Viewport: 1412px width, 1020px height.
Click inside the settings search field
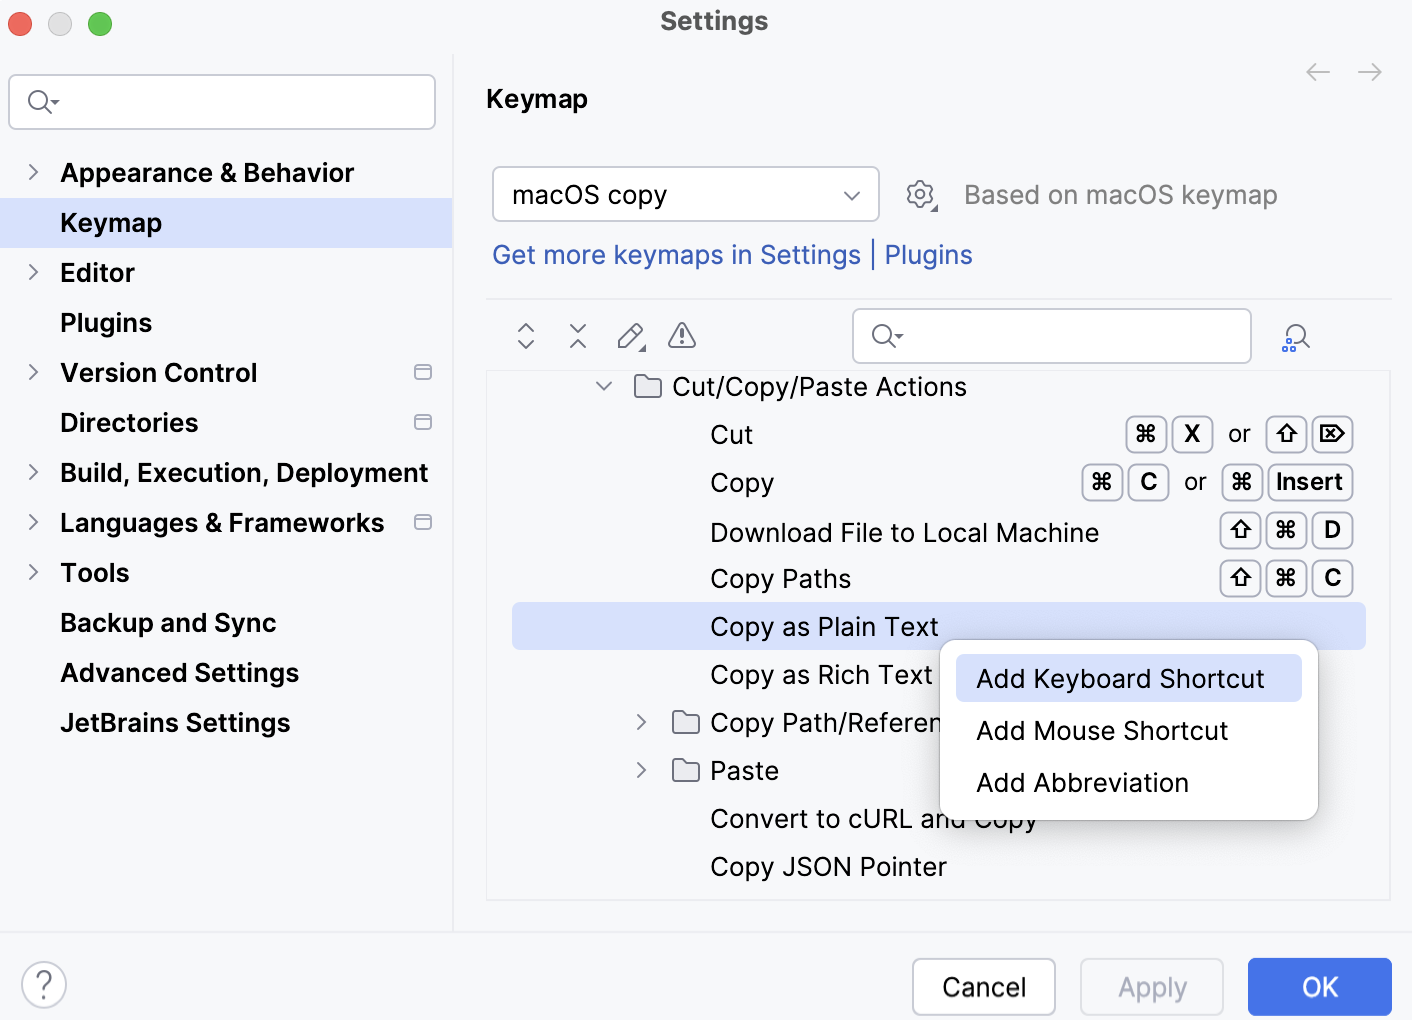click(221, 101)
